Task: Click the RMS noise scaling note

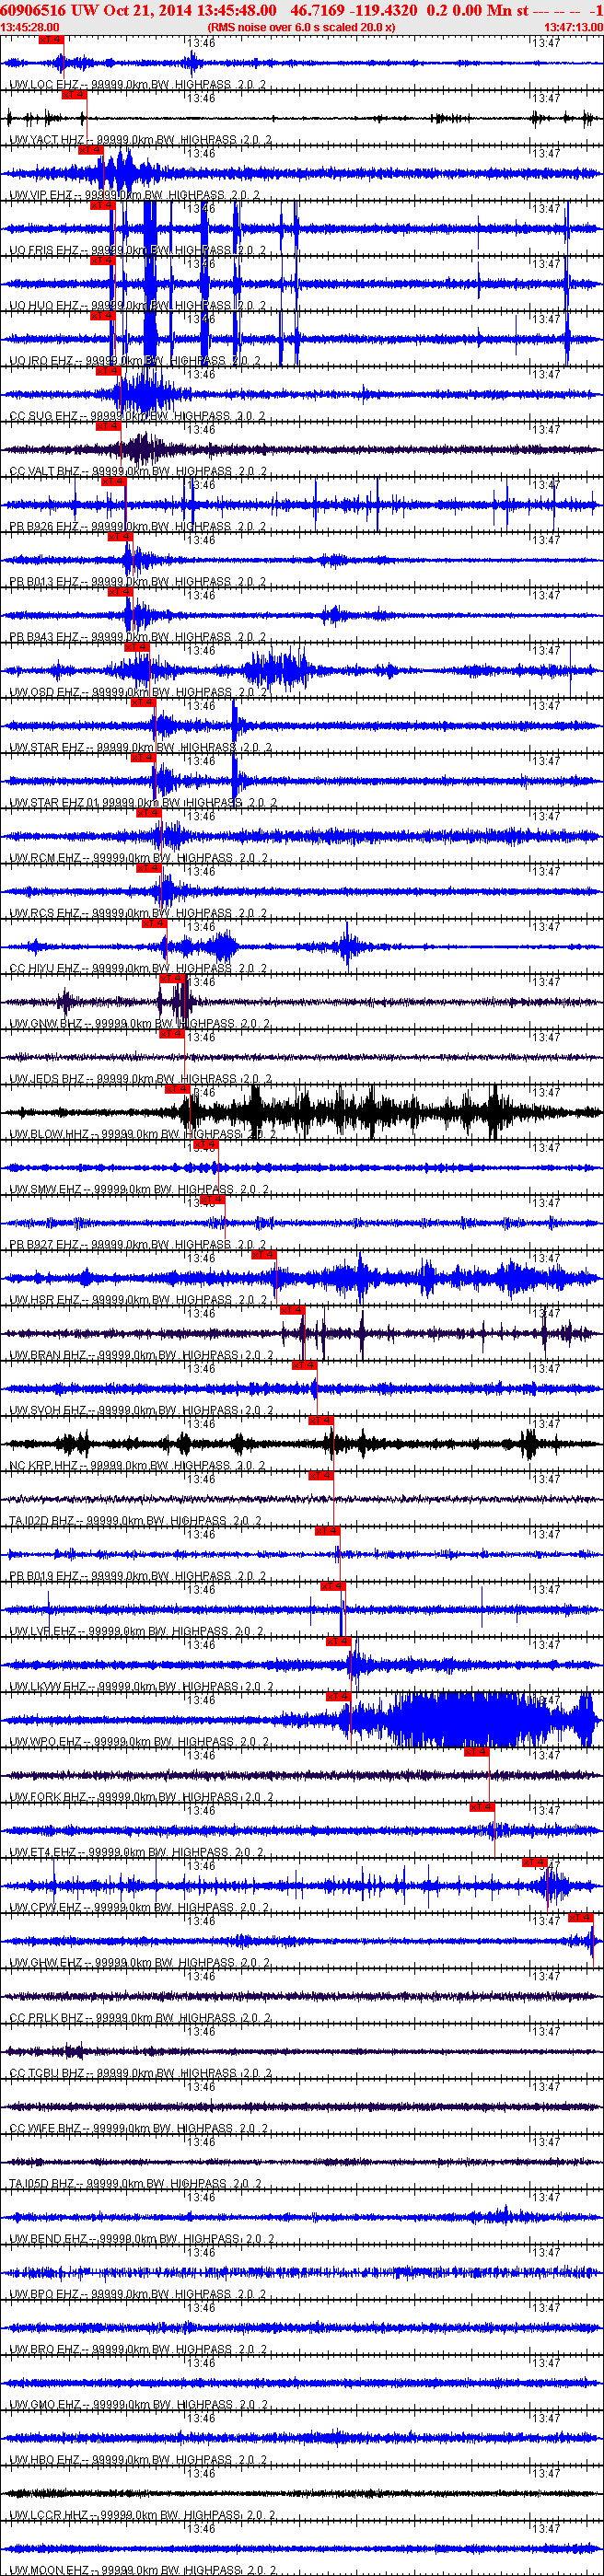Action: [x=301, y=27]
